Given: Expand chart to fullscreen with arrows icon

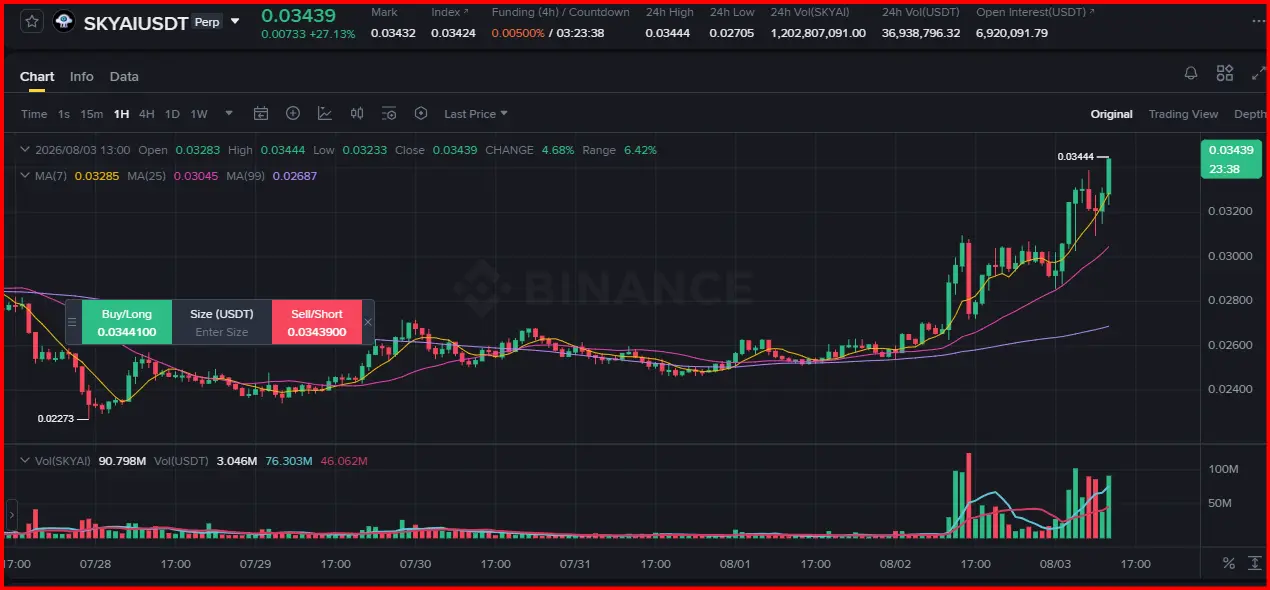Looking at the screenshot, I should pyautogui.click(x=1257, y=73).
